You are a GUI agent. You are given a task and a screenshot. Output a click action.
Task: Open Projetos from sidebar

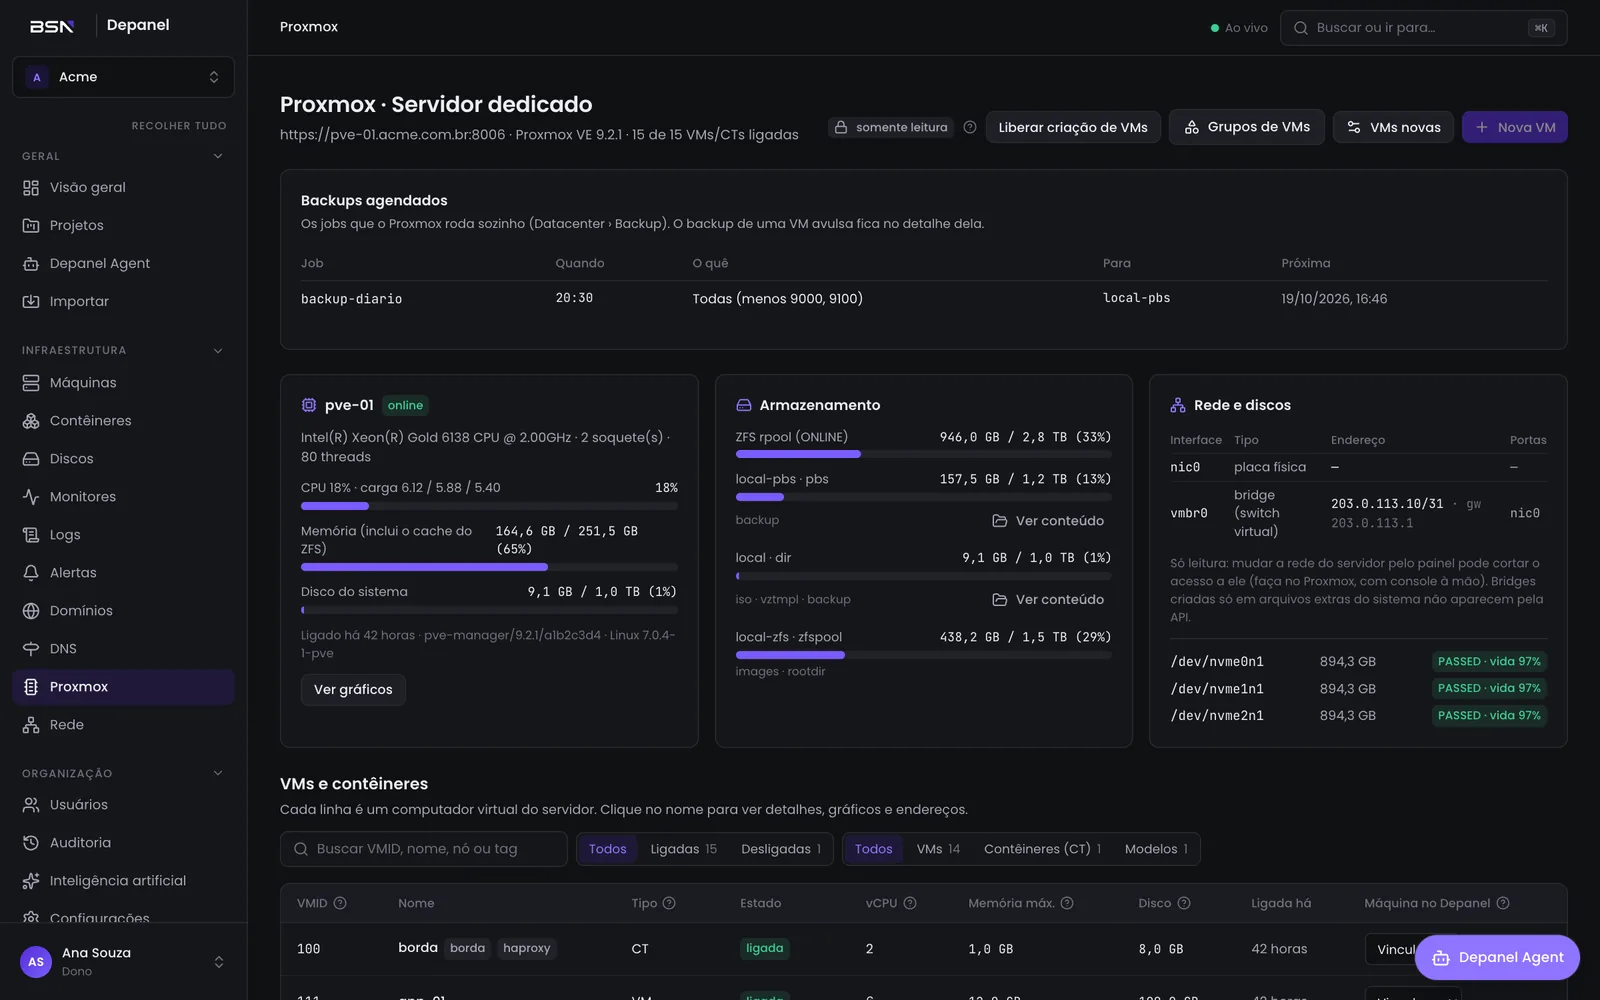point(123,225)
